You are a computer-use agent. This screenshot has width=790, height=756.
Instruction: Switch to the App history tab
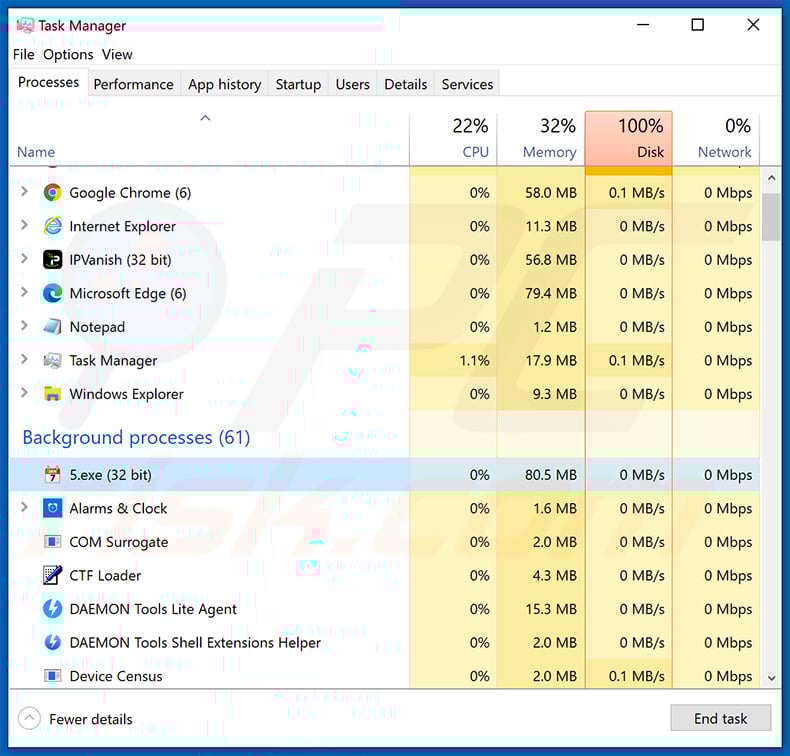pos(225,84)
